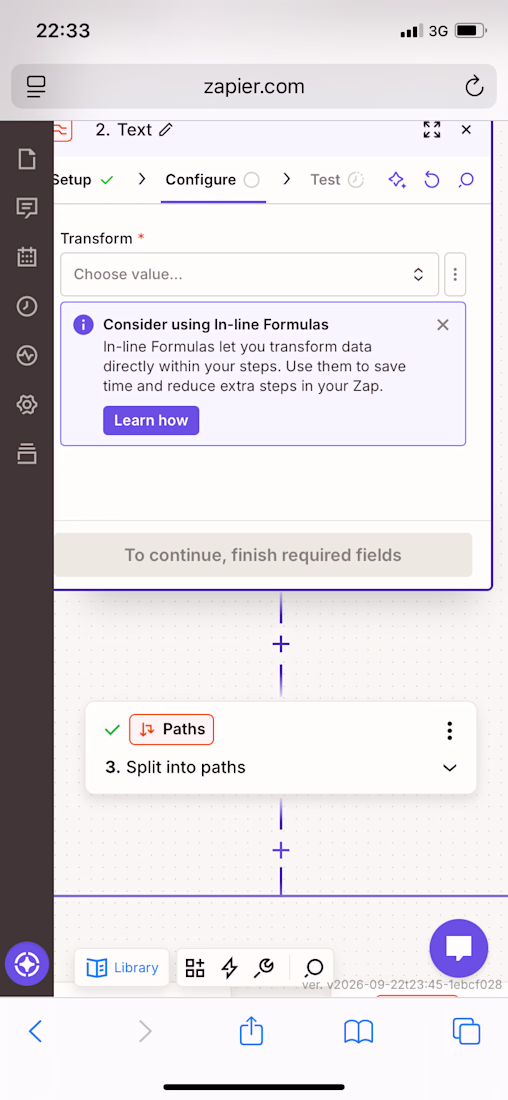Open the settings gear in left sidebar
Screen dimensions: 508x1100
tap(27, 404)
